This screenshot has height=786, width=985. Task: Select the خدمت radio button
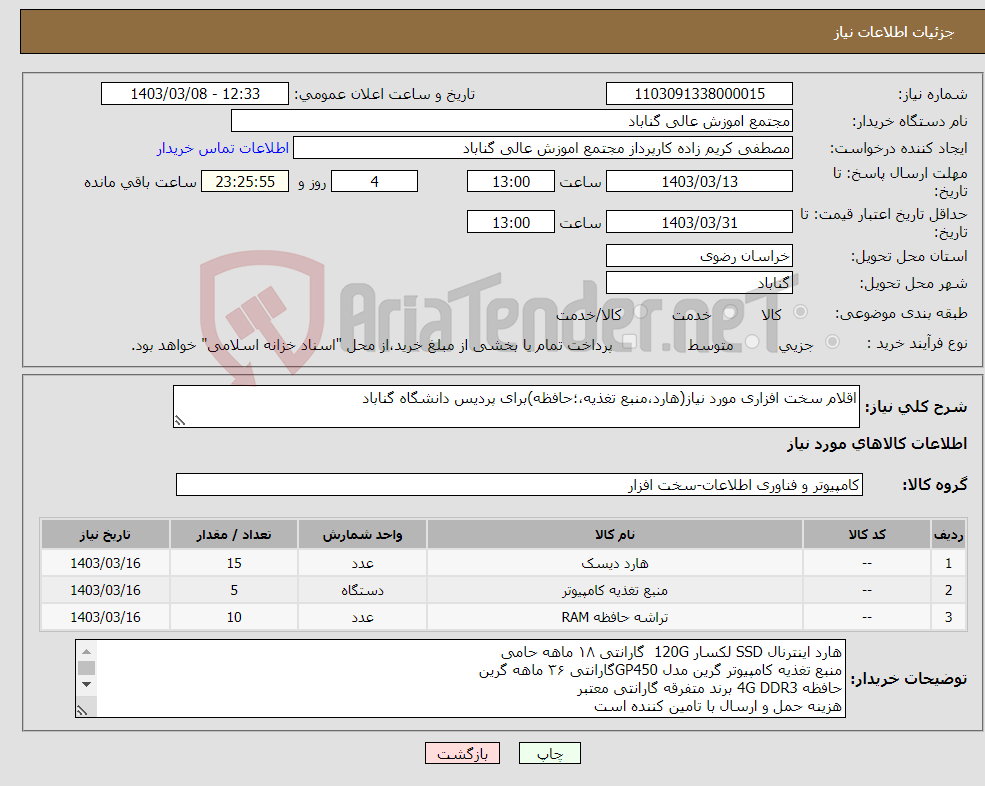[730, 312]
